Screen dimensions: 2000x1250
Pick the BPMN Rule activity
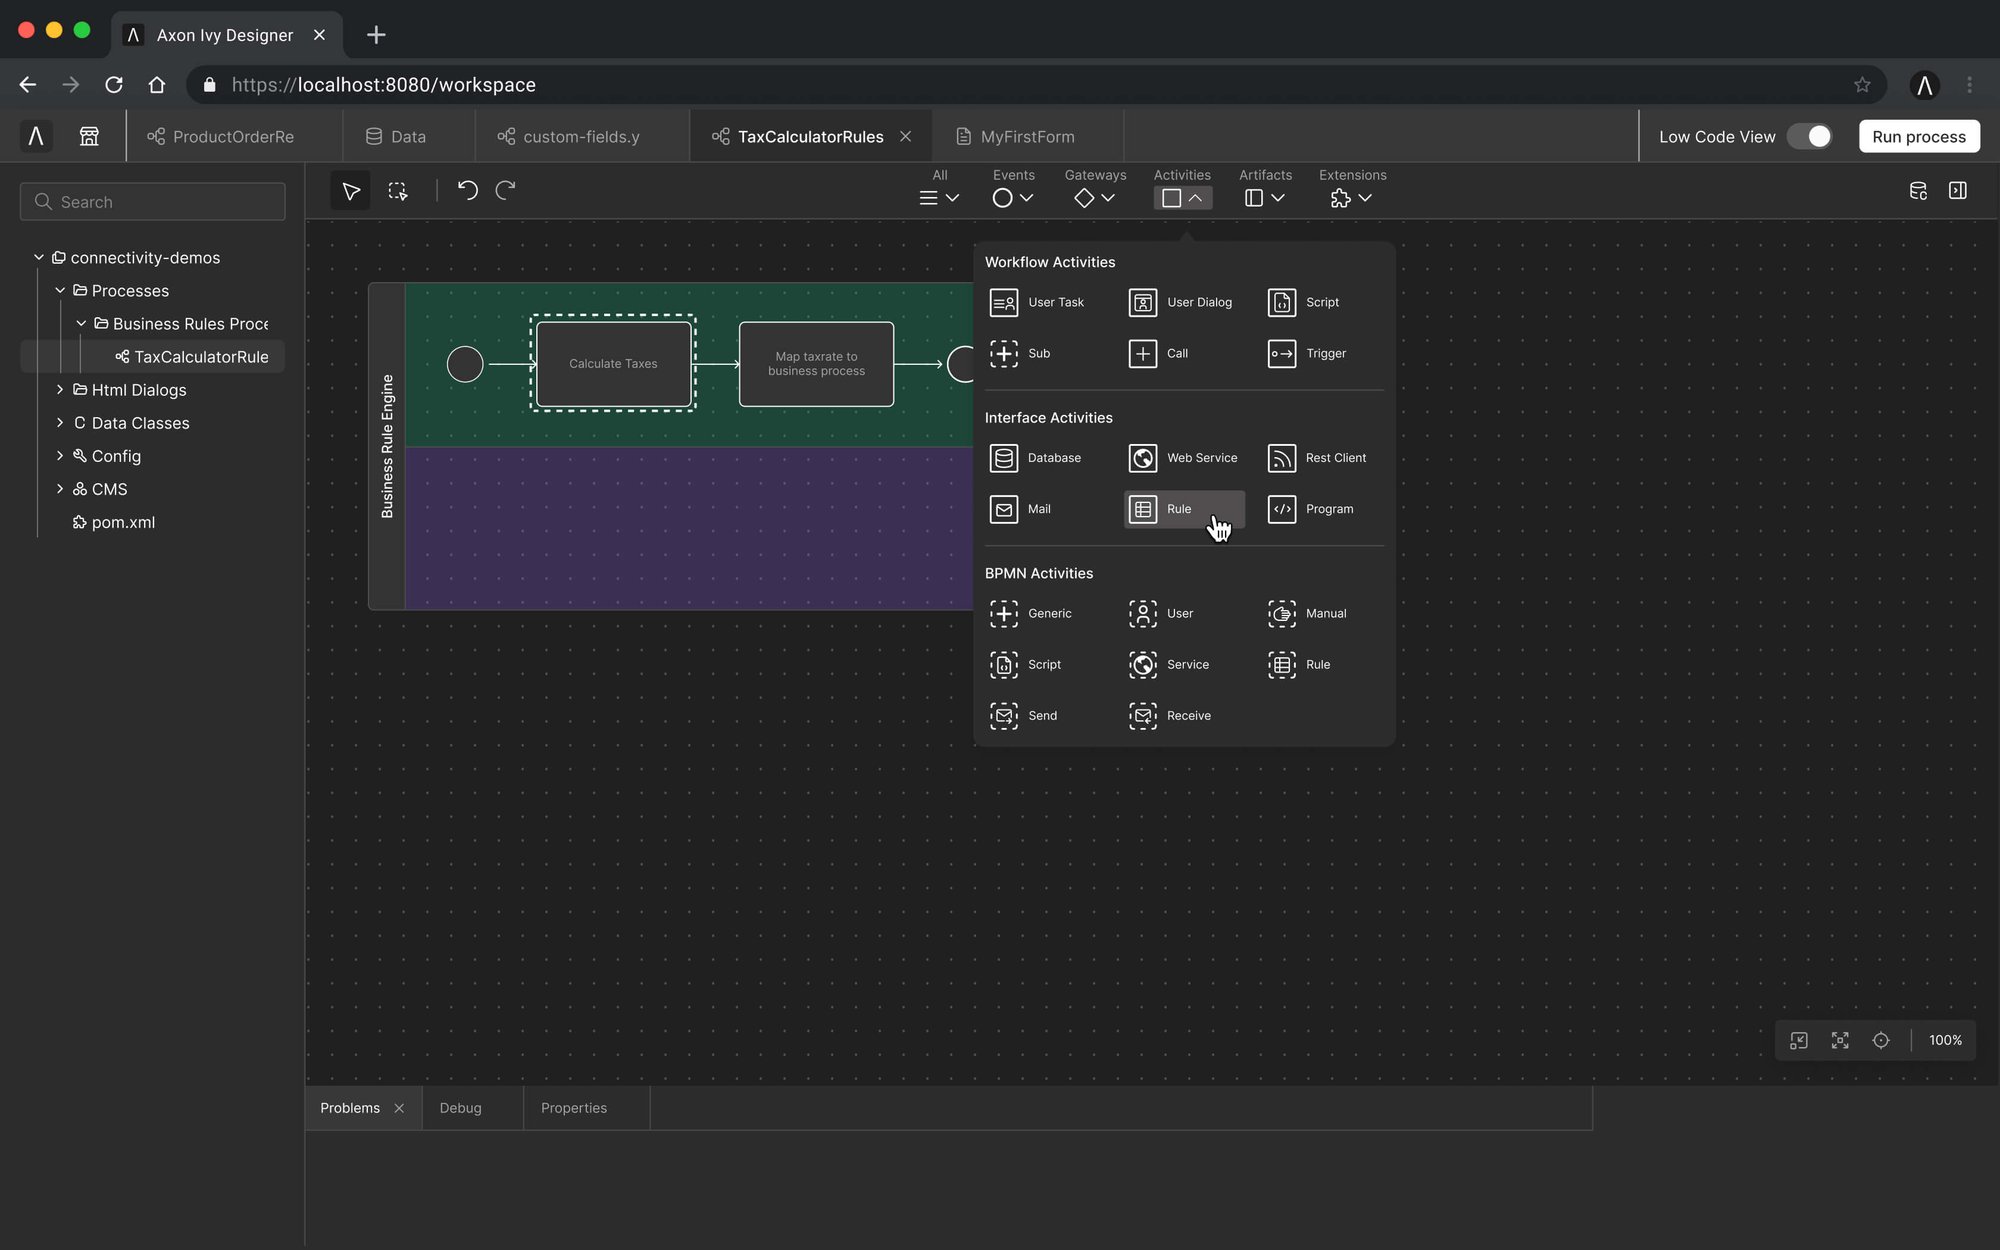click(x=1299, y=665)
